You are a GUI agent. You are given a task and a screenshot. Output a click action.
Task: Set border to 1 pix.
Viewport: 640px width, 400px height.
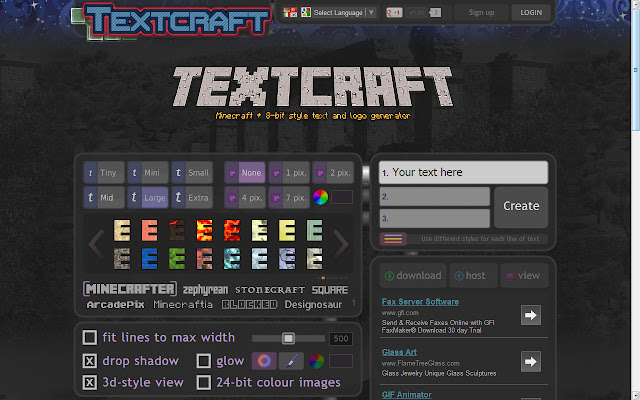289,173
